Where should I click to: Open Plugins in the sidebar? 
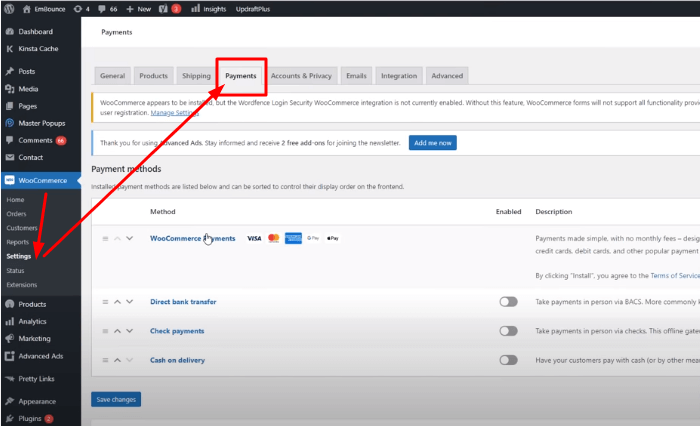(29, 418)
